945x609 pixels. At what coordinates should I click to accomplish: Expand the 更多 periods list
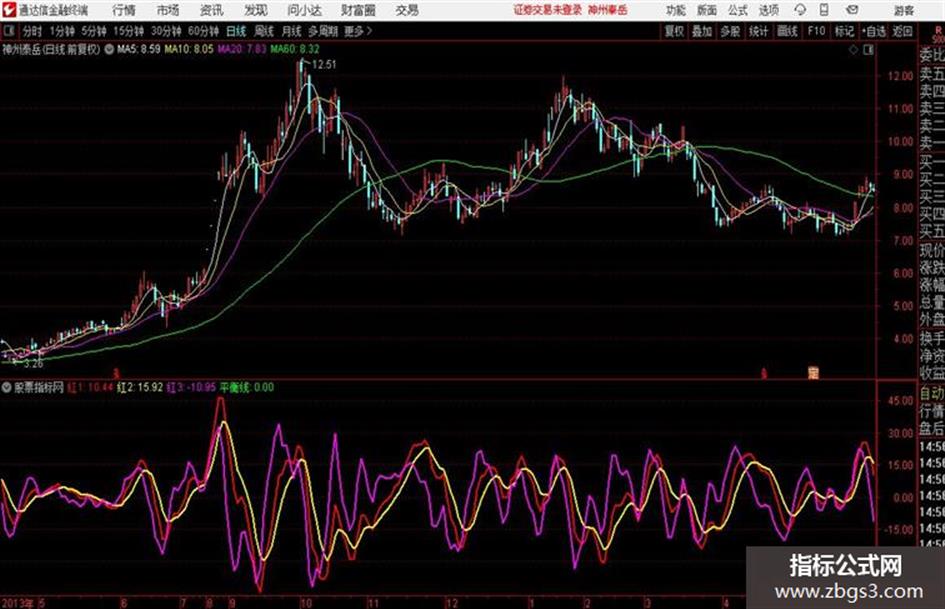358,31
